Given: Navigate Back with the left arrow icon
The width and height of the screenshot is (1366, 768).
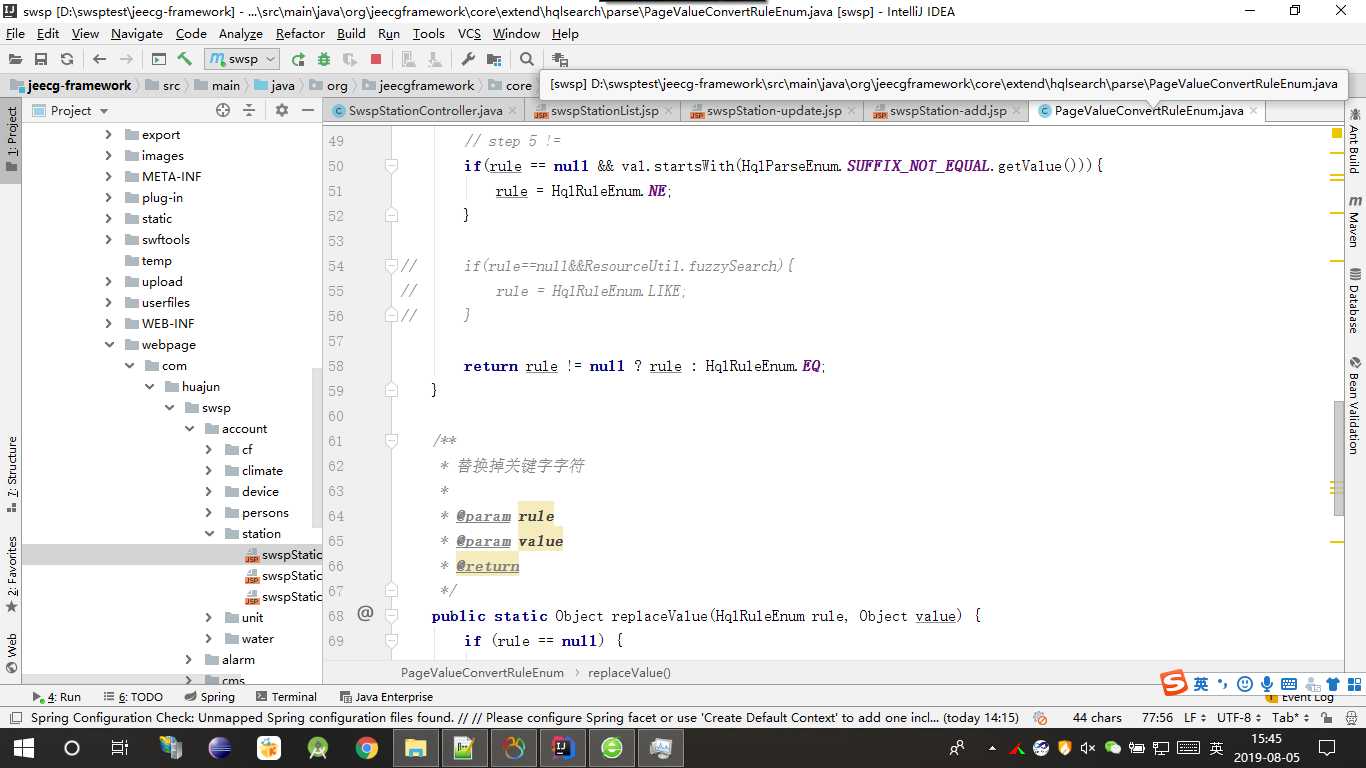Looking at the screenshot, I should click(x=99, y=59).
